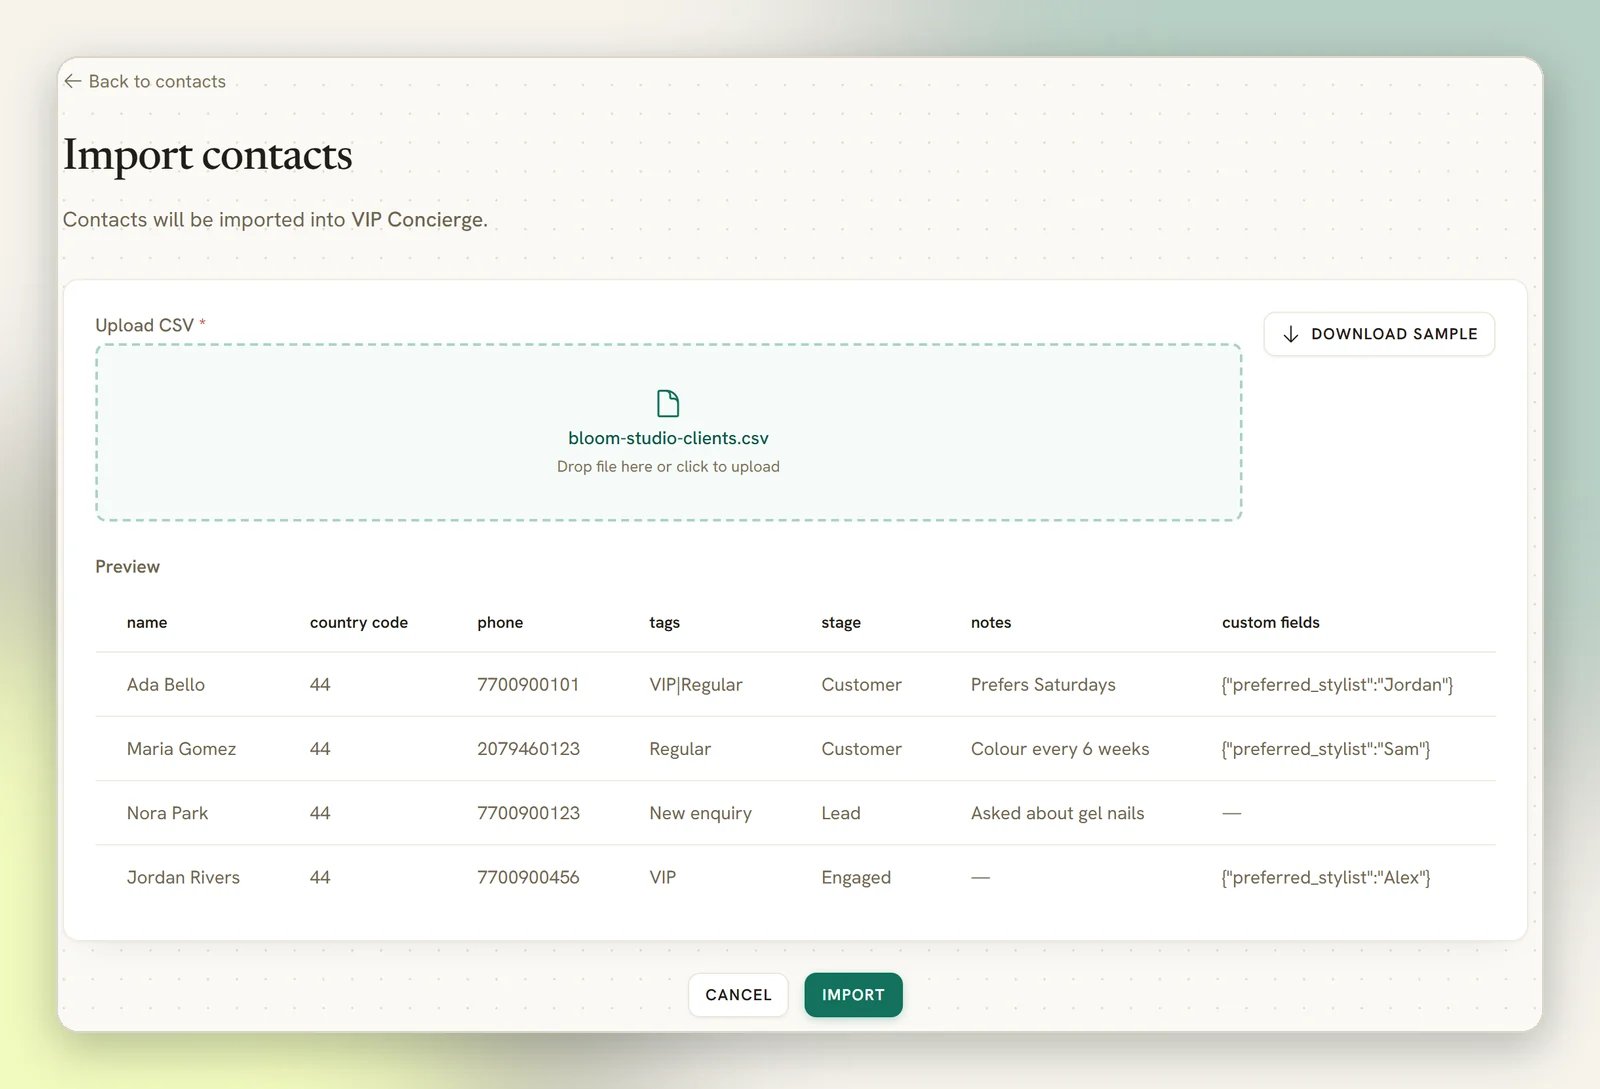The height and width of the screenshot is (1089, 1600).
Task: Click the preferred_stylist Sam custom field
Action: coord(1326,749)
